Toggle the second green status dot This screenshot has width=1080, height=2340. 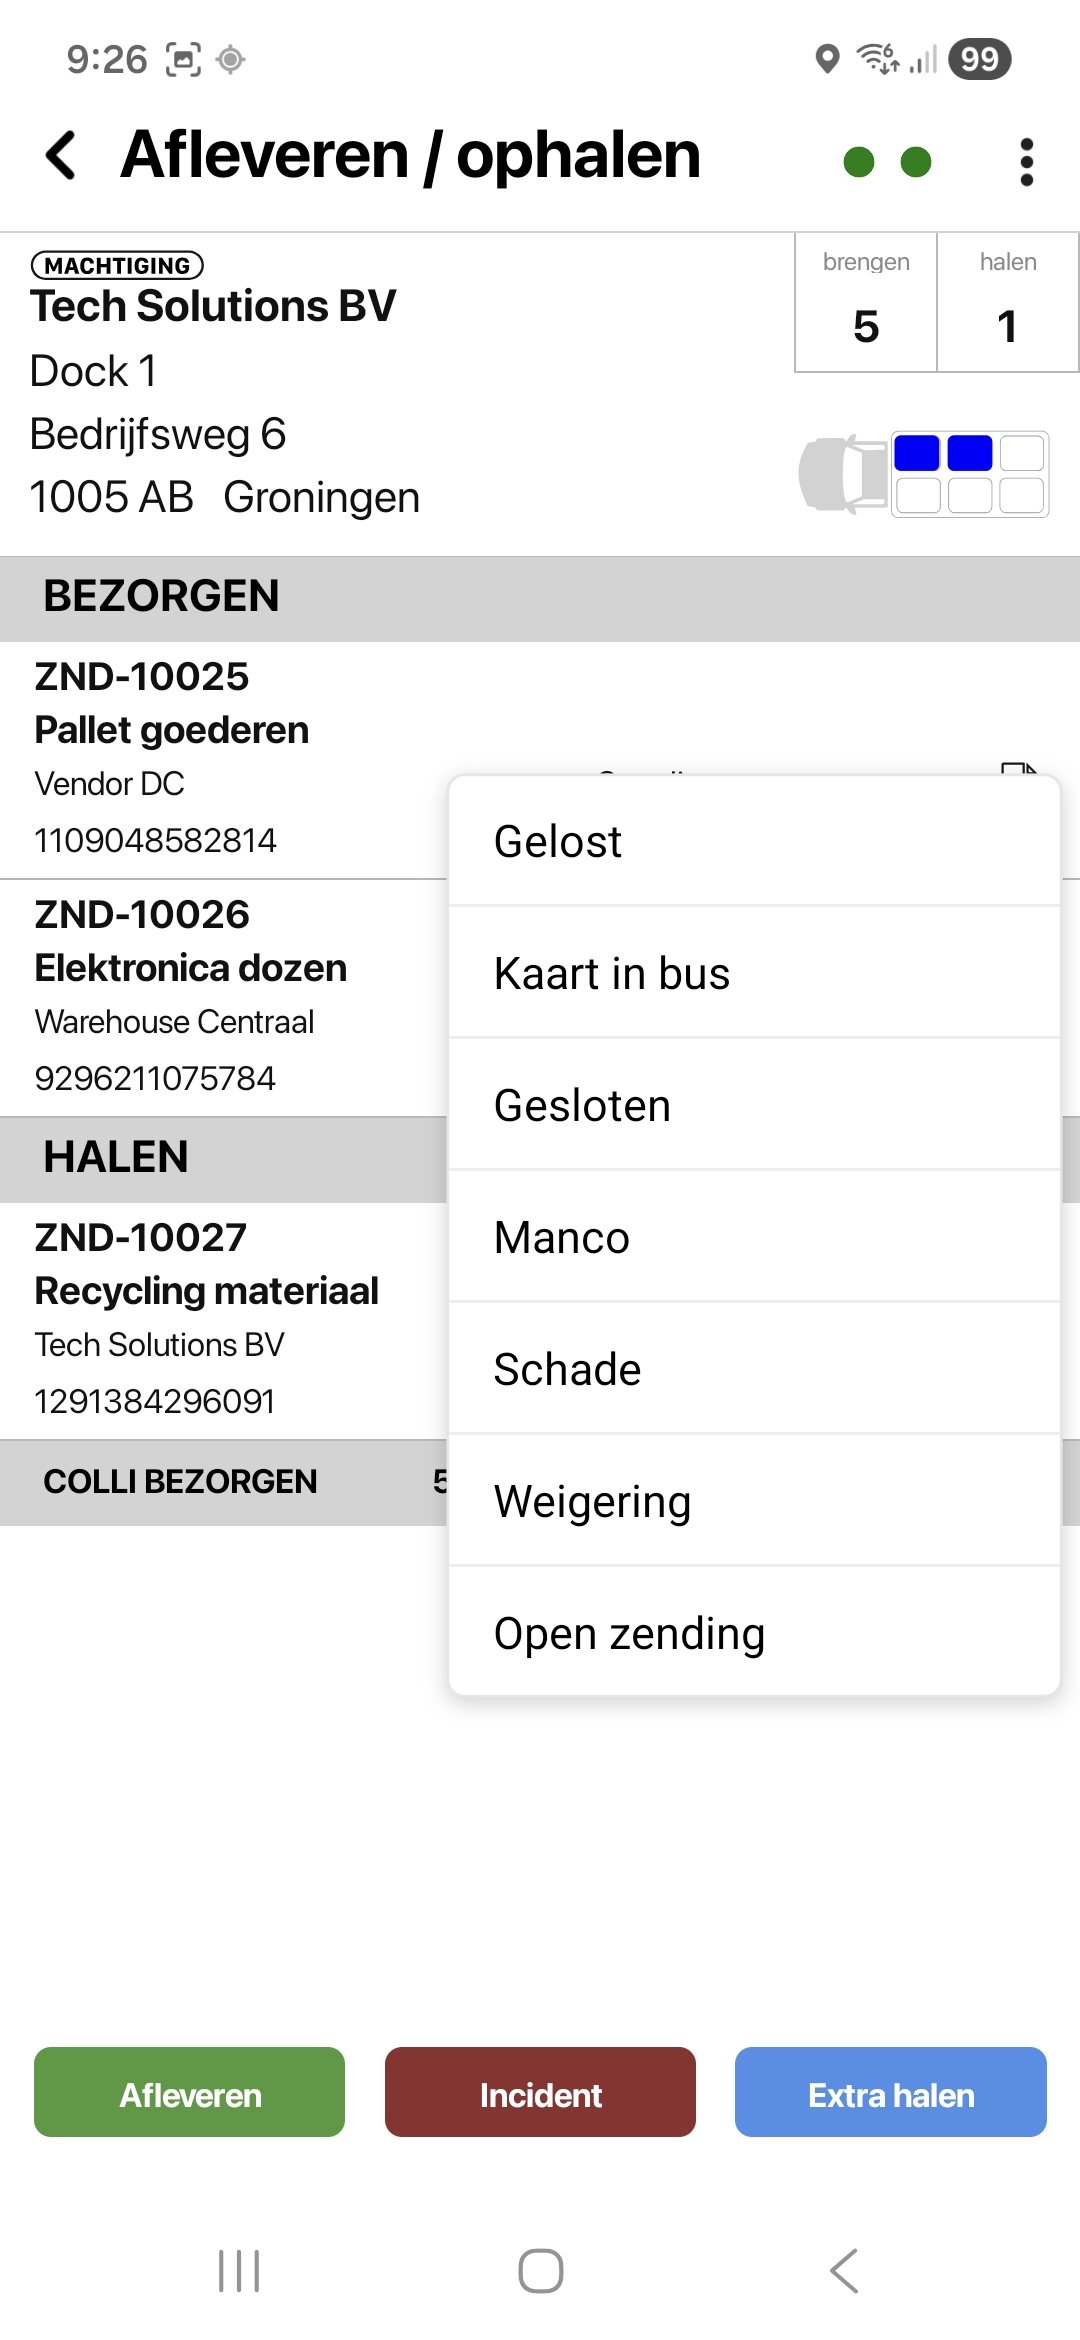[917, 160]
